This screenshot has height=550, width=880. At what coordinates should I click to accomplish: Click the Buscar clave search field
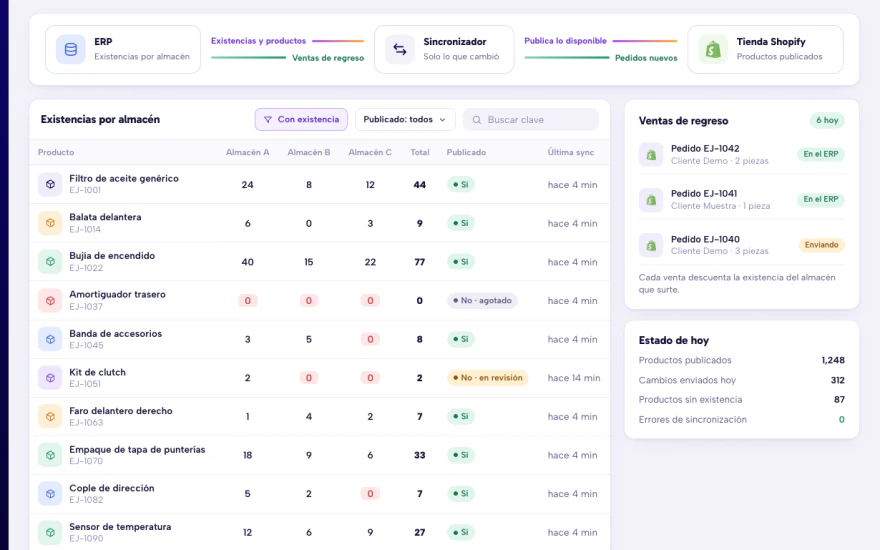click(531, 120)
